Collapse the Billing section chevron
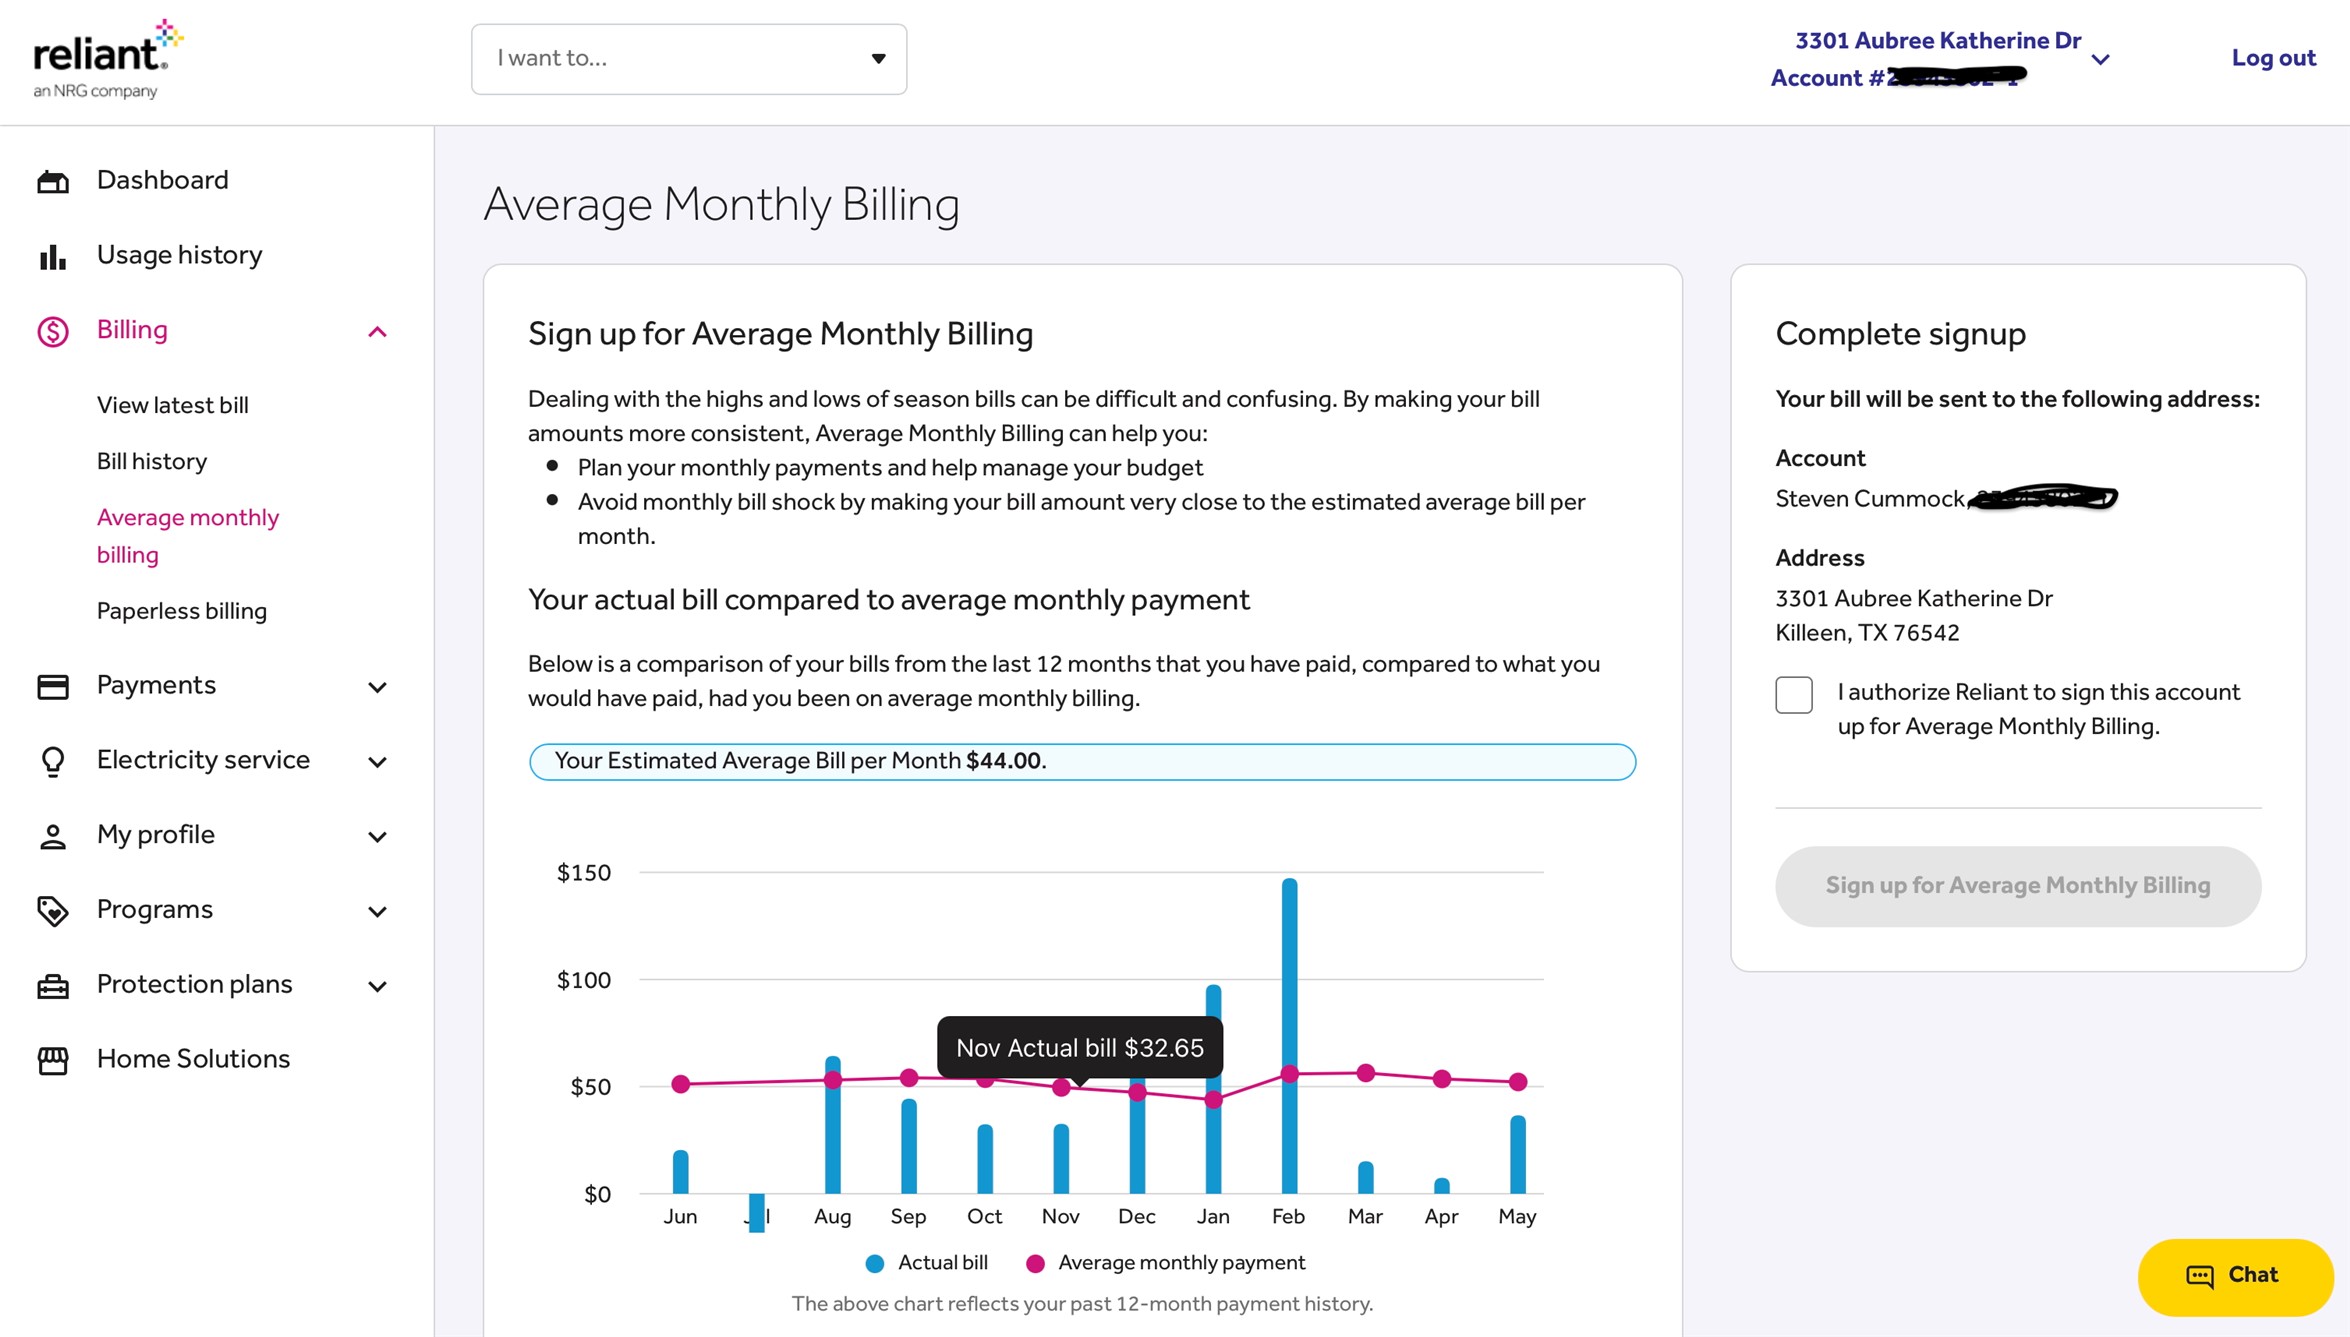Viewport: 2350px width, 1337px height. point(377,331)
